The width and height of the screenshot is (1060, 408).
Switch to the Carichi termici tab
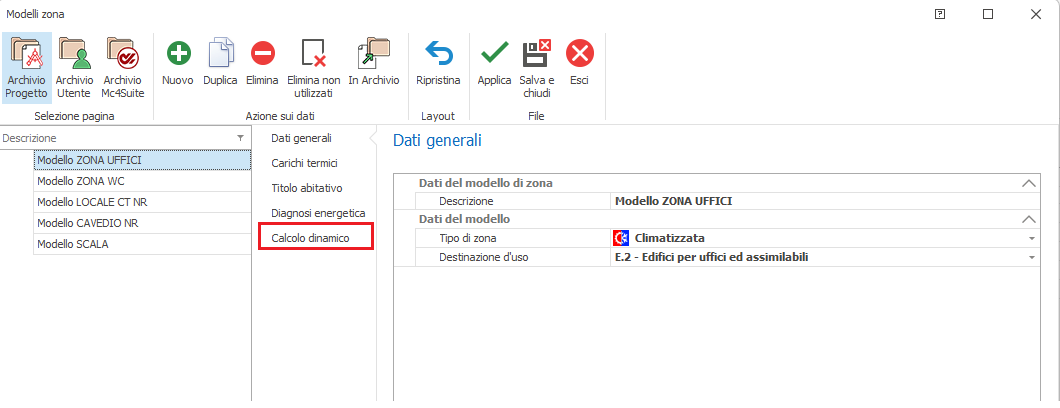tap(304, 162)
